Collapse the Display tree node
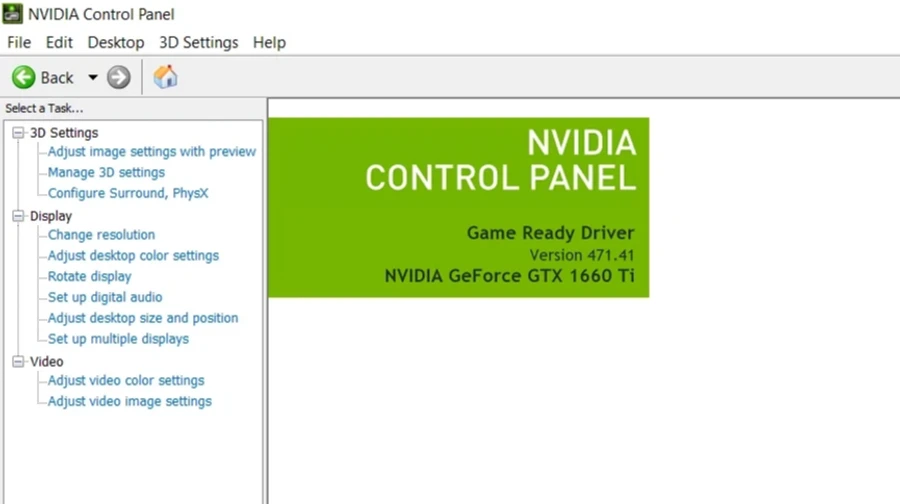Screen dimensions: 900x504 (x=18, y=216)
